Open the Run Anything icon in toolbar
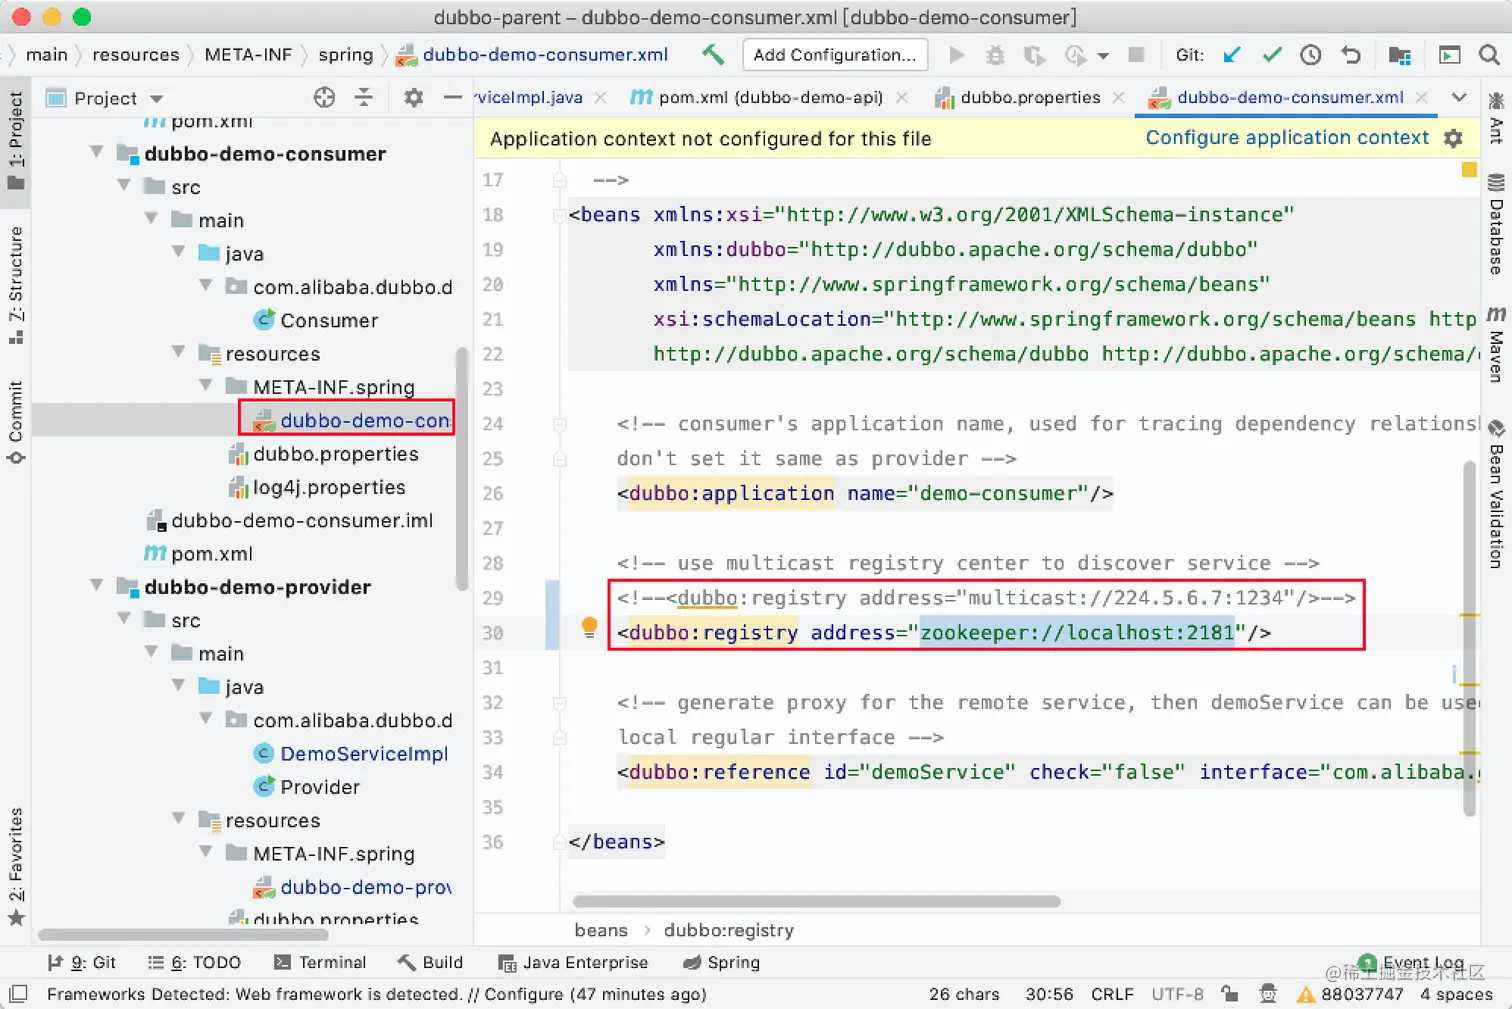This screenshot has height=1009, width=1512. tap(1449, 55)
